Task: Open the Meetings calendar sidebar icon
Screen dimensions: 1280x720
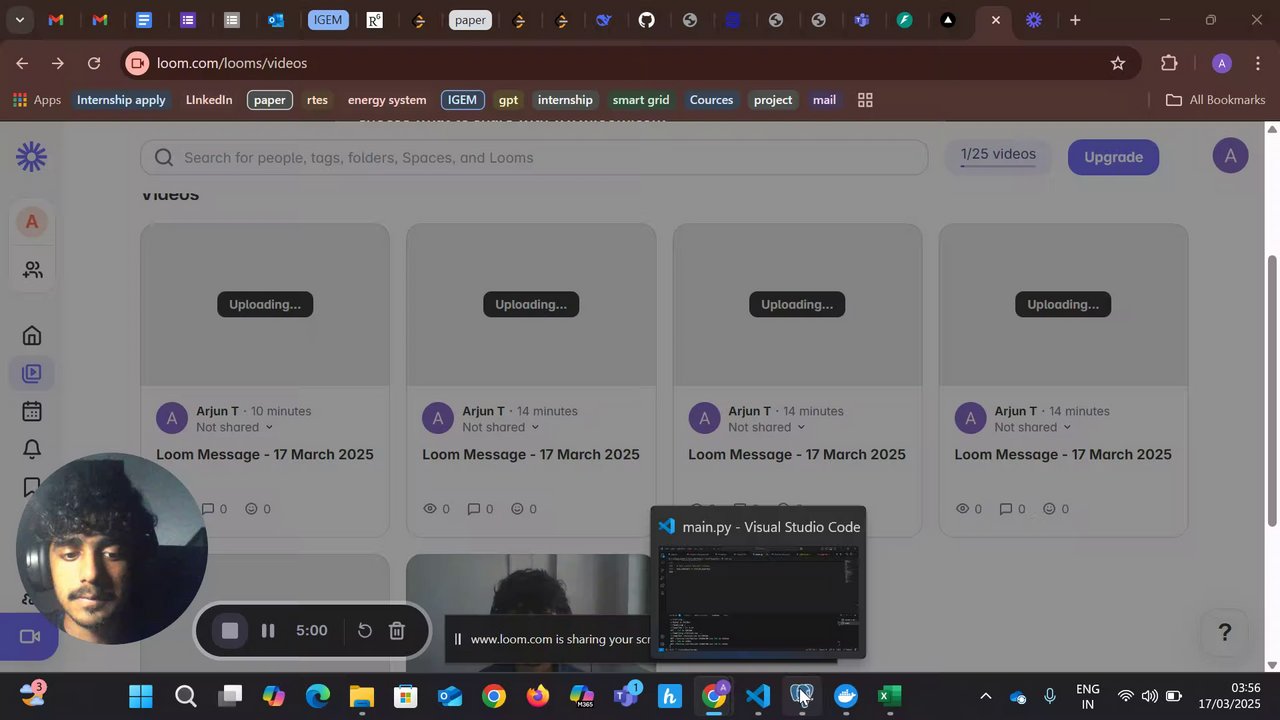Action: 32,411
